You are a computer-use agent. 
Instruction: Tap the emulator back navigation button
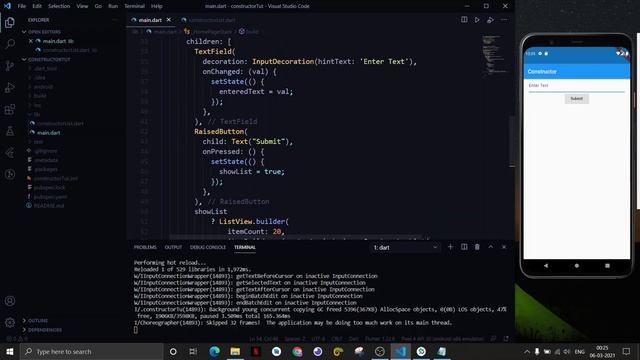pos(546,265)
